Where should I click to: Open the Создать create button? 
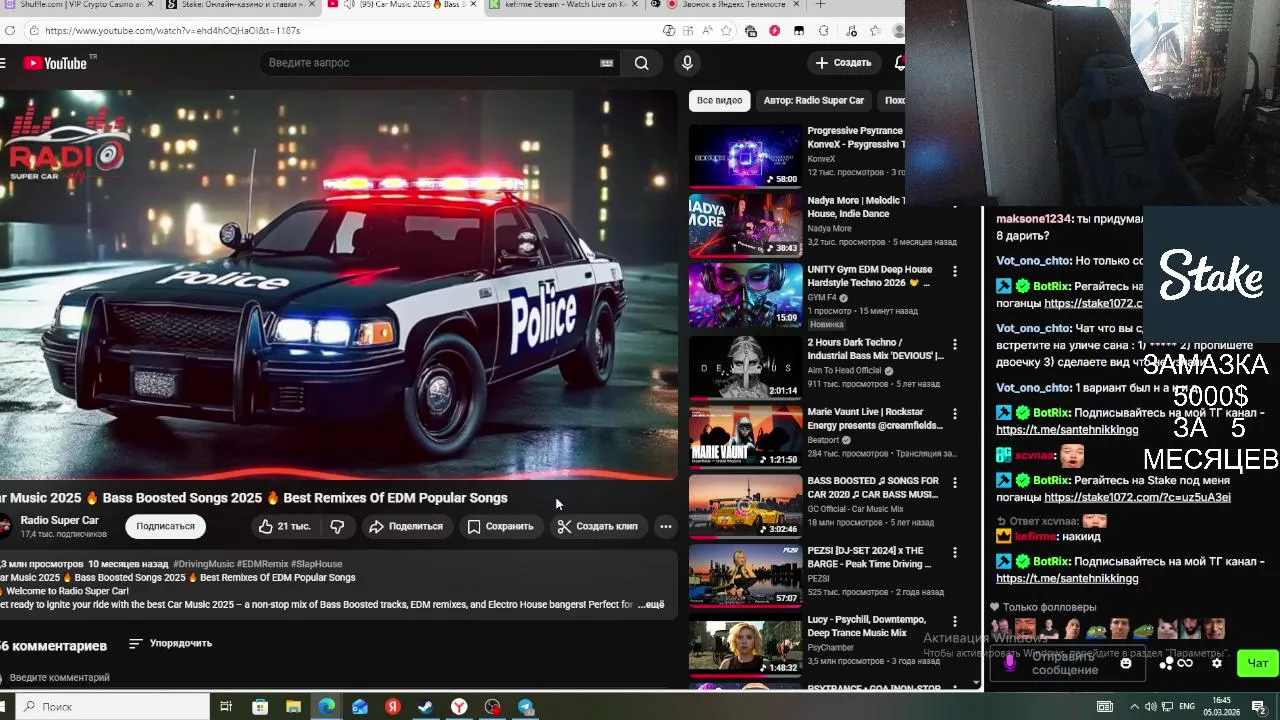coord(843,63)
